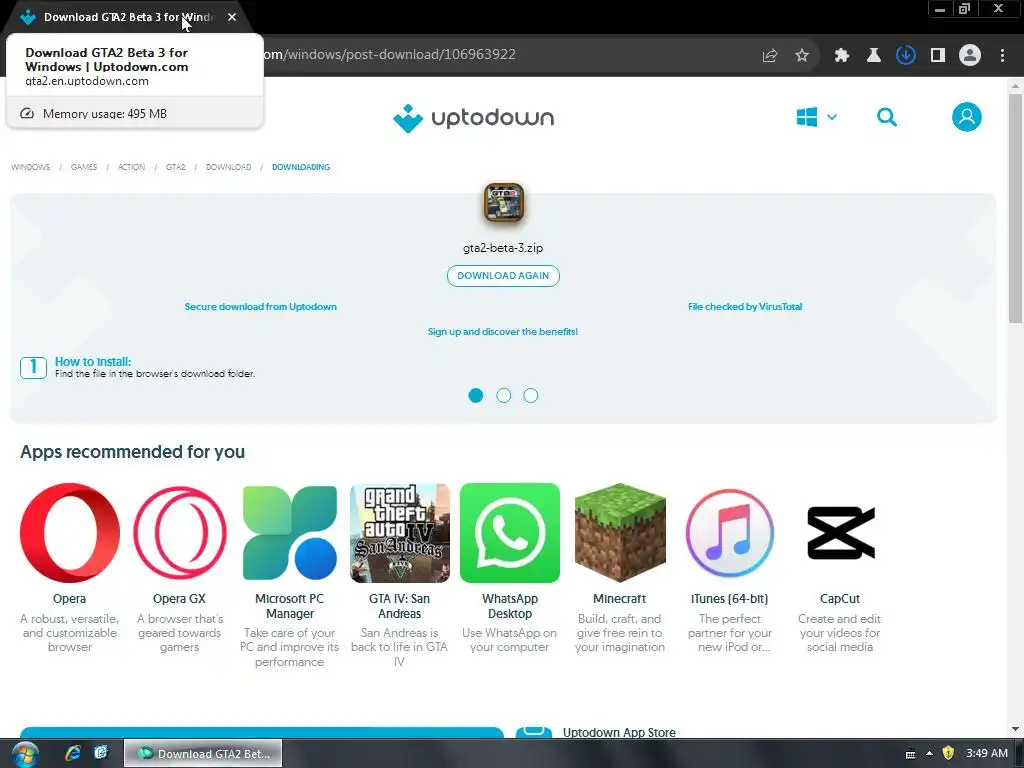Image resolution: width=1024 pixels, height=768 pixels.
Task: Open the Opera GX app icon
Action: tap(180, 533)
